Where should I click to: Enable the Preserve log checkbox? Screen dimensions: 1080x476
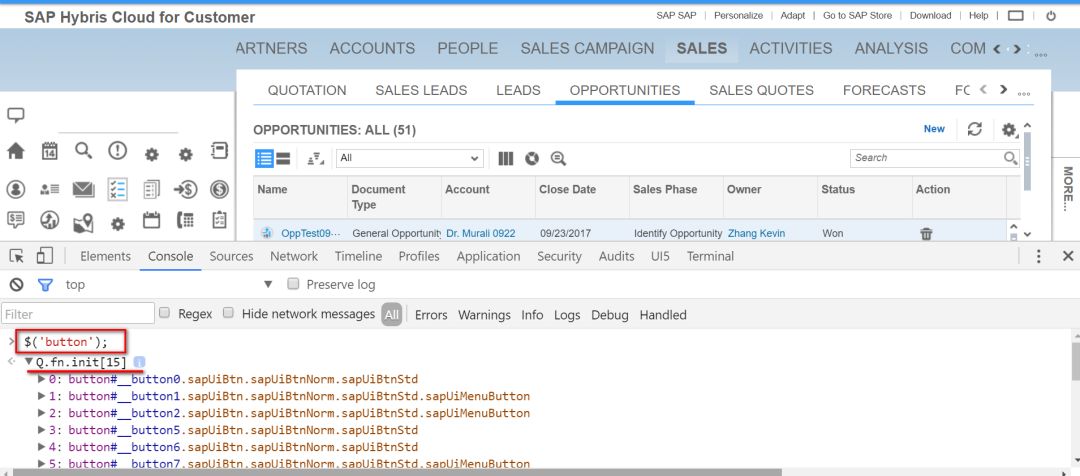[x=293, y=284]
